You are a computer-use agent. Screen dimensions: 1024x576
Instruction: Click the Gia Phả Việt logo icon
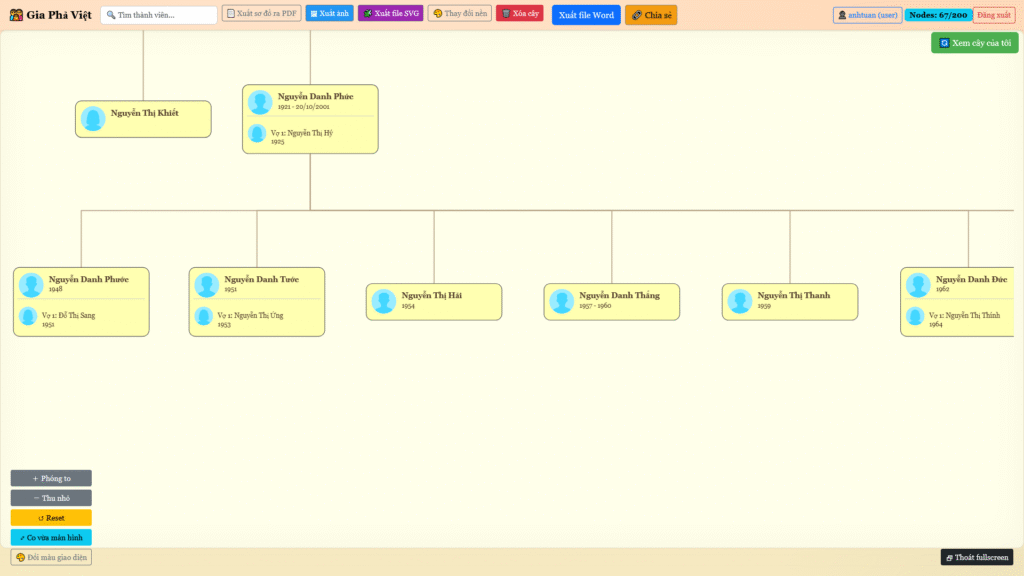tap(16, 14)
